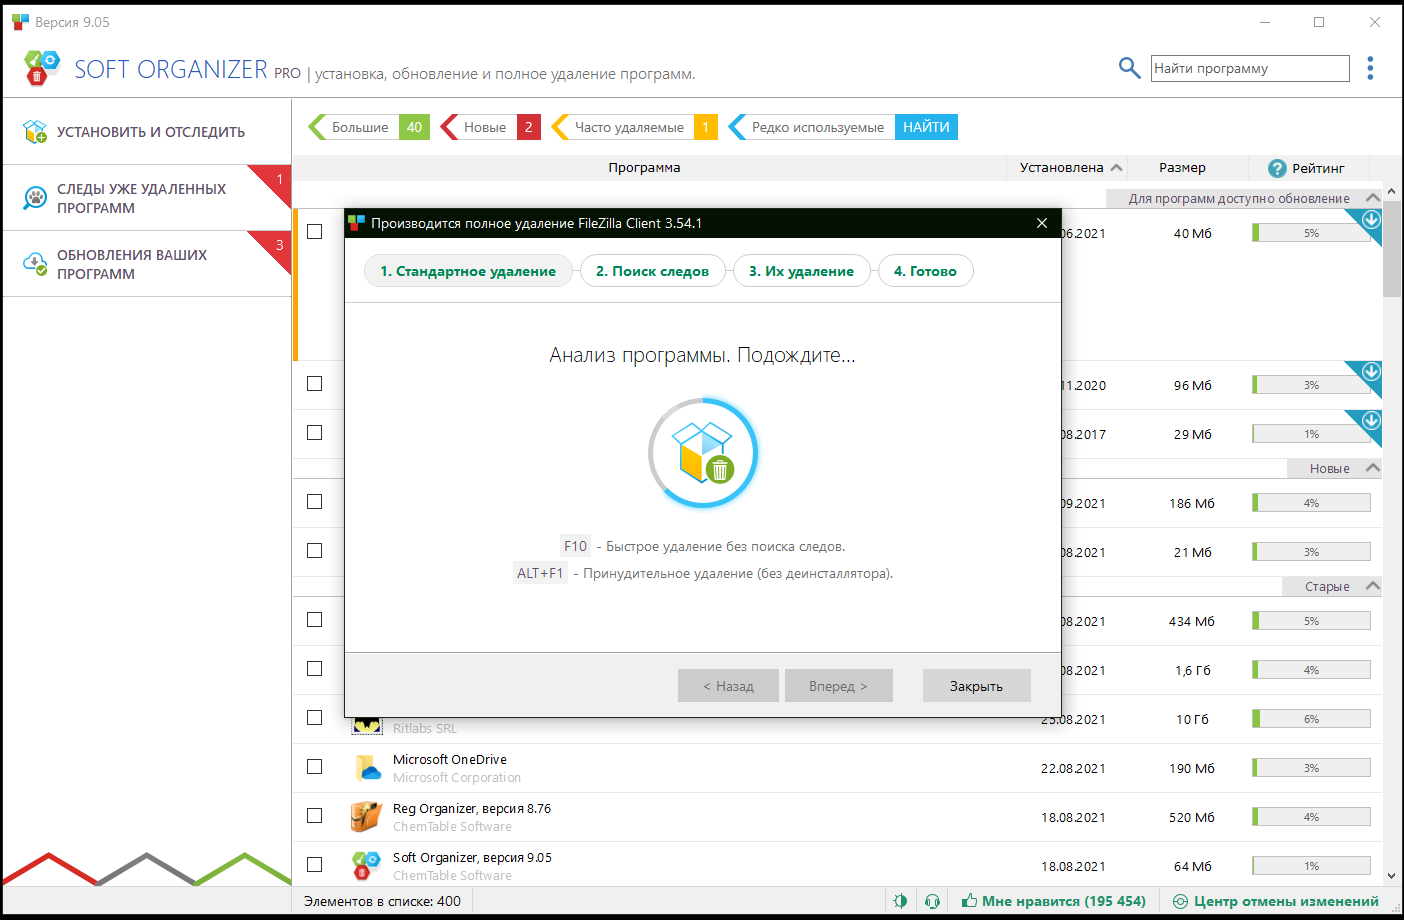
Task: Tick the checkbox on the 29 МБ row
Action: click(x=315, y=433)
